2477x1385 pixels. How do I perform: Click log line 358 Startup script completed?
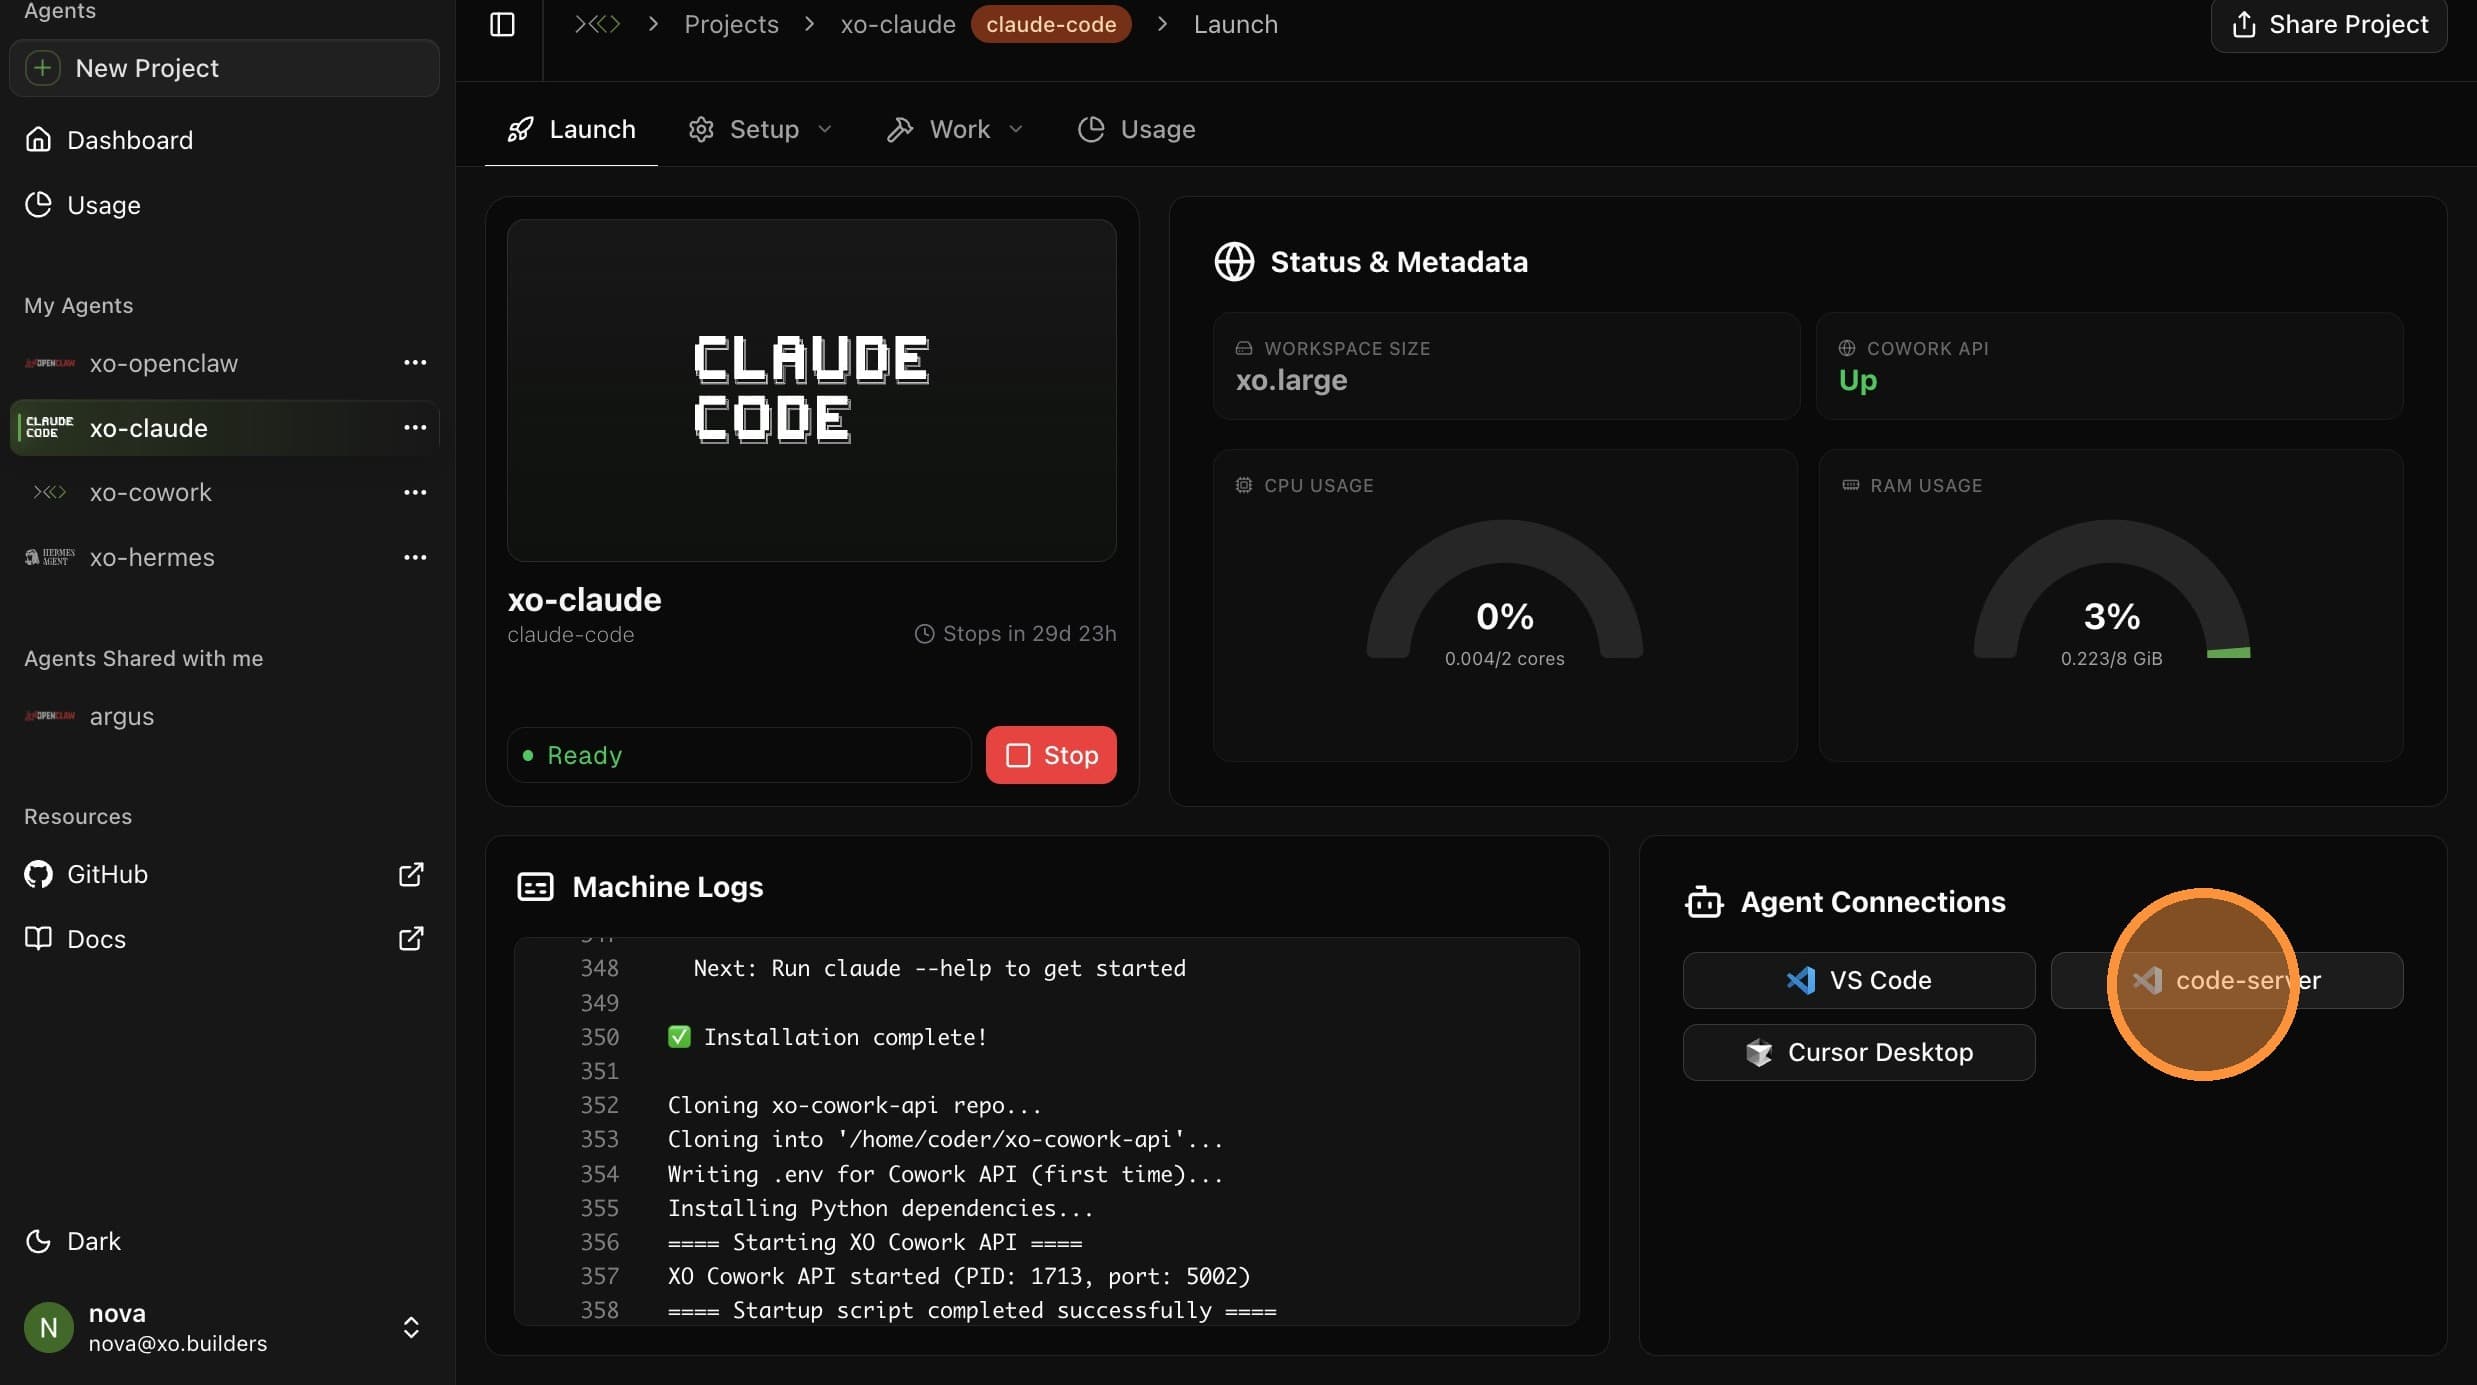point(972,1311)
